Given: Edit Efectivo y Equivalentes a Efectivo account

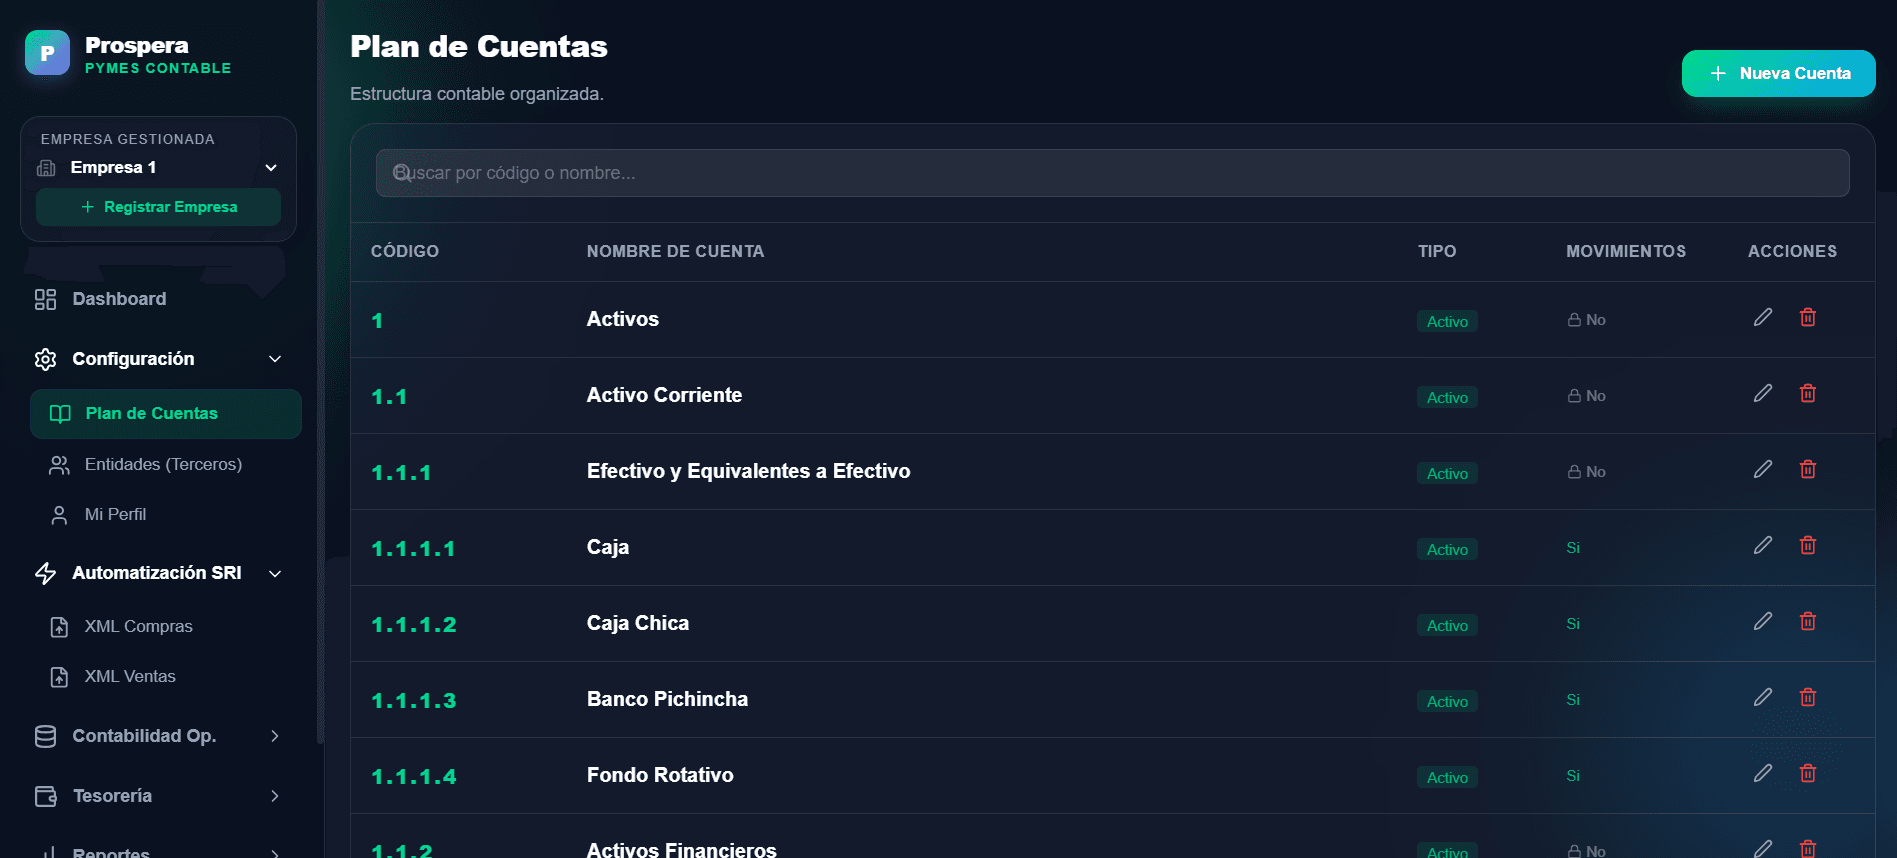Looking at the screenshot, I should [1763, 469].
